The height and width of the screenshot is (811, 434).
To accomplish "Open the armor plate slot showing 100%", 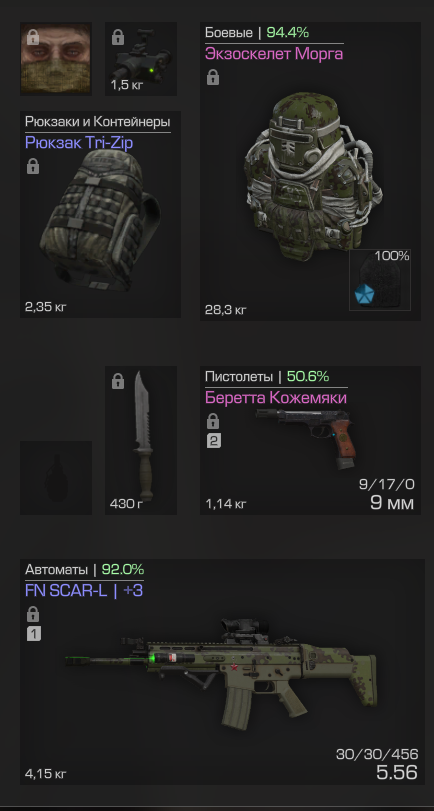I will (x=380, y=280).
